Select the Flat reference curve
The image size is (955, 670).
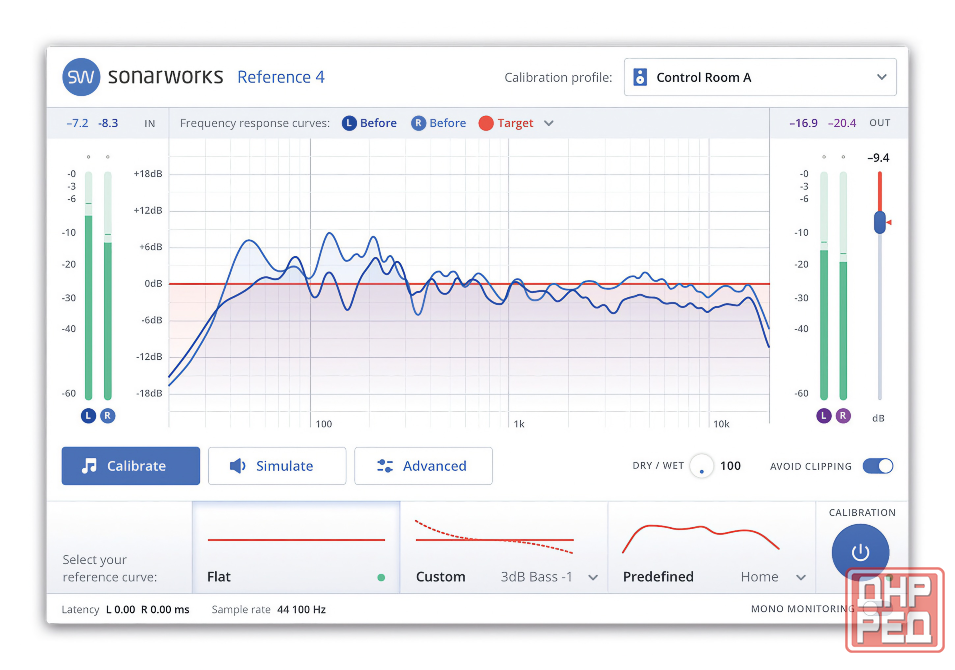pos(296,547)
